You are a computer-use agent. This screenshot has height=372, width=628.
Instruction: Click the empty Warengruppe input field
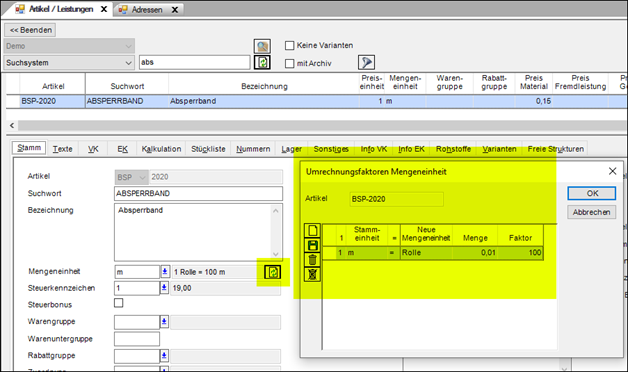point(137,322)
